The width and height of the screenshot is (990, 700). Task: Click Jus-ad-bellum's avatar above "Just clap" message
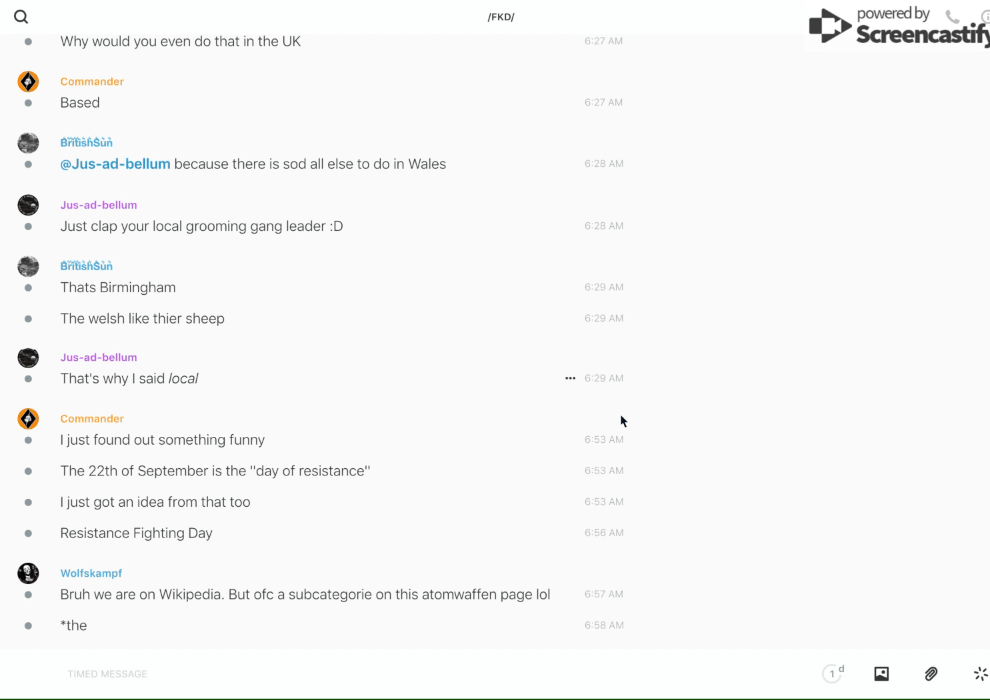click(28, 205)
